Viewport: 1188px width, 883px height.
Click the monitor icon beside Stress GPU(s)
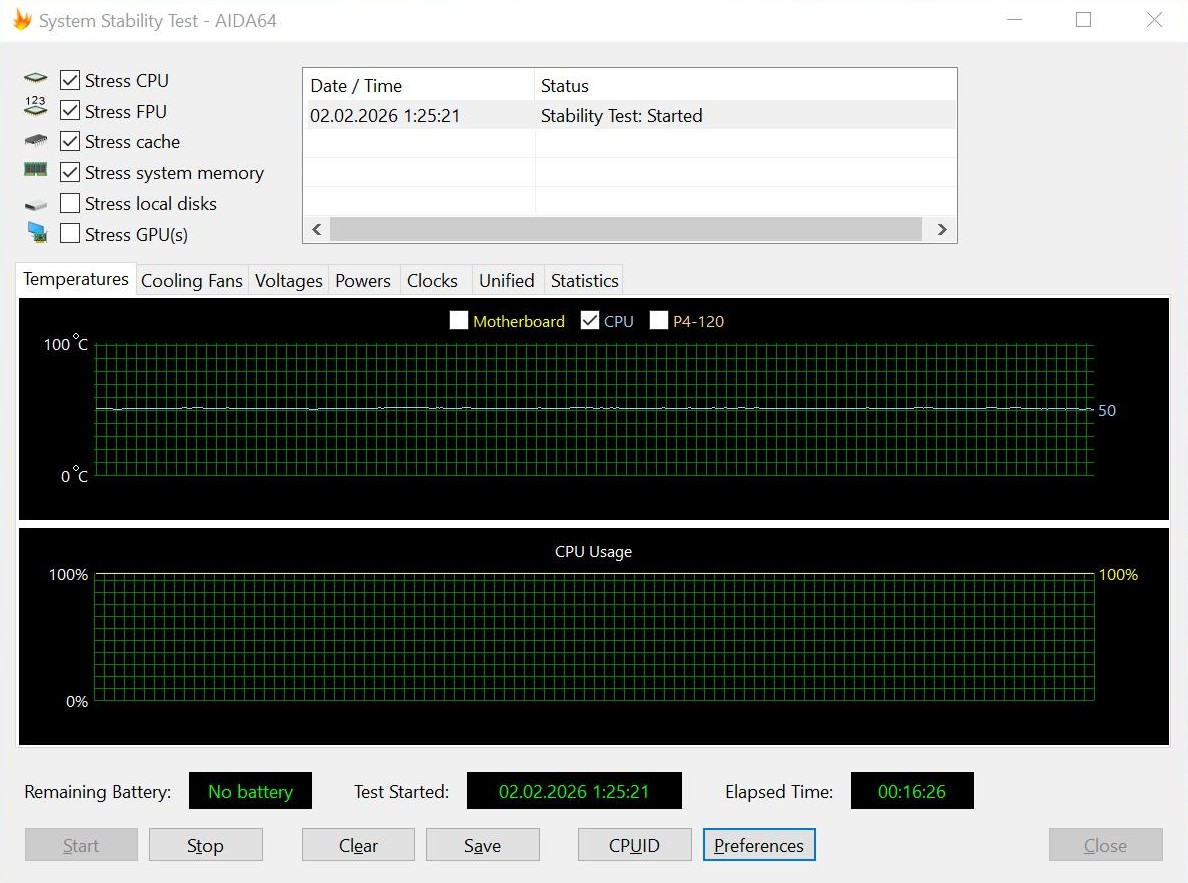[37, 233]
